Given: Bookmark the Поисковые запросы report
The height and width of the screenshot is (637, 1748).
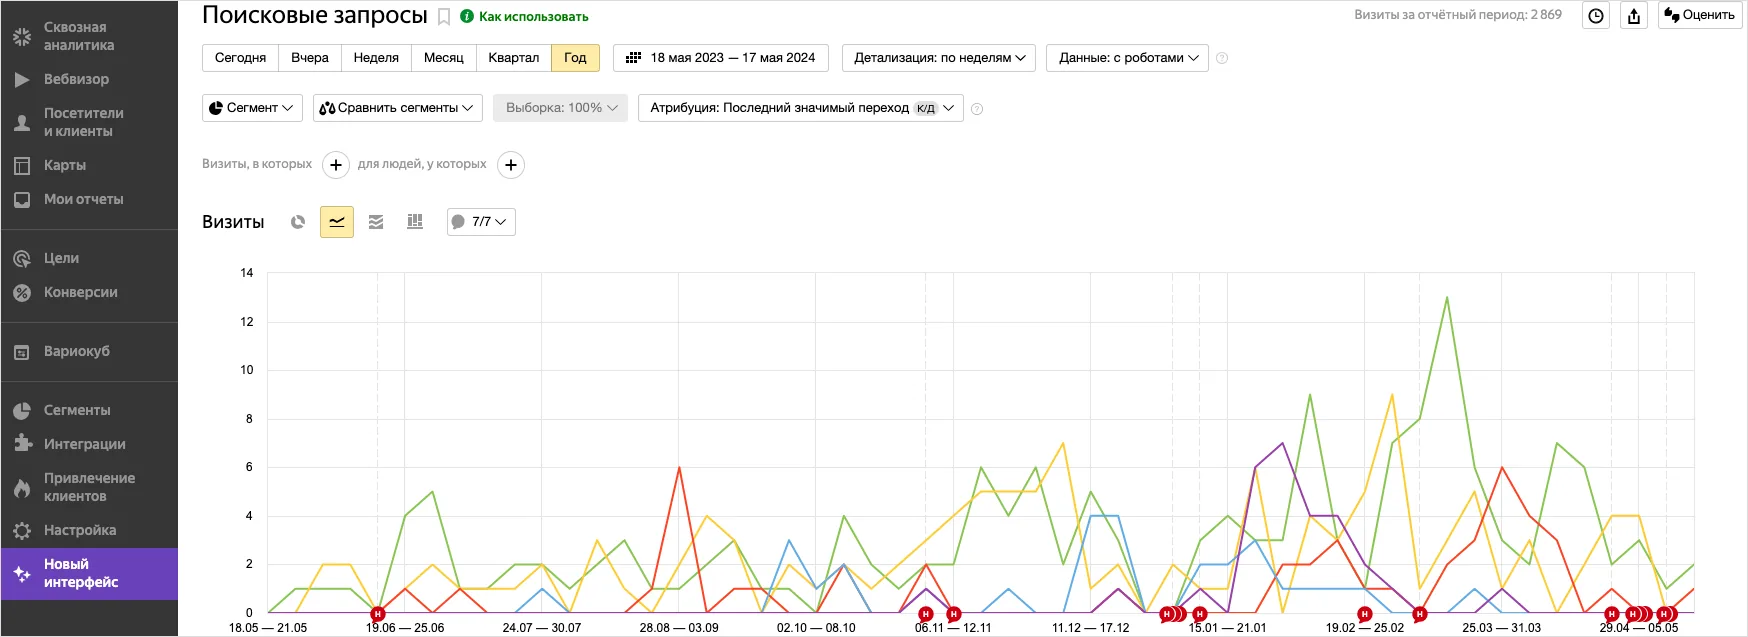Looking at the screenshot, I should coord(444,17).
